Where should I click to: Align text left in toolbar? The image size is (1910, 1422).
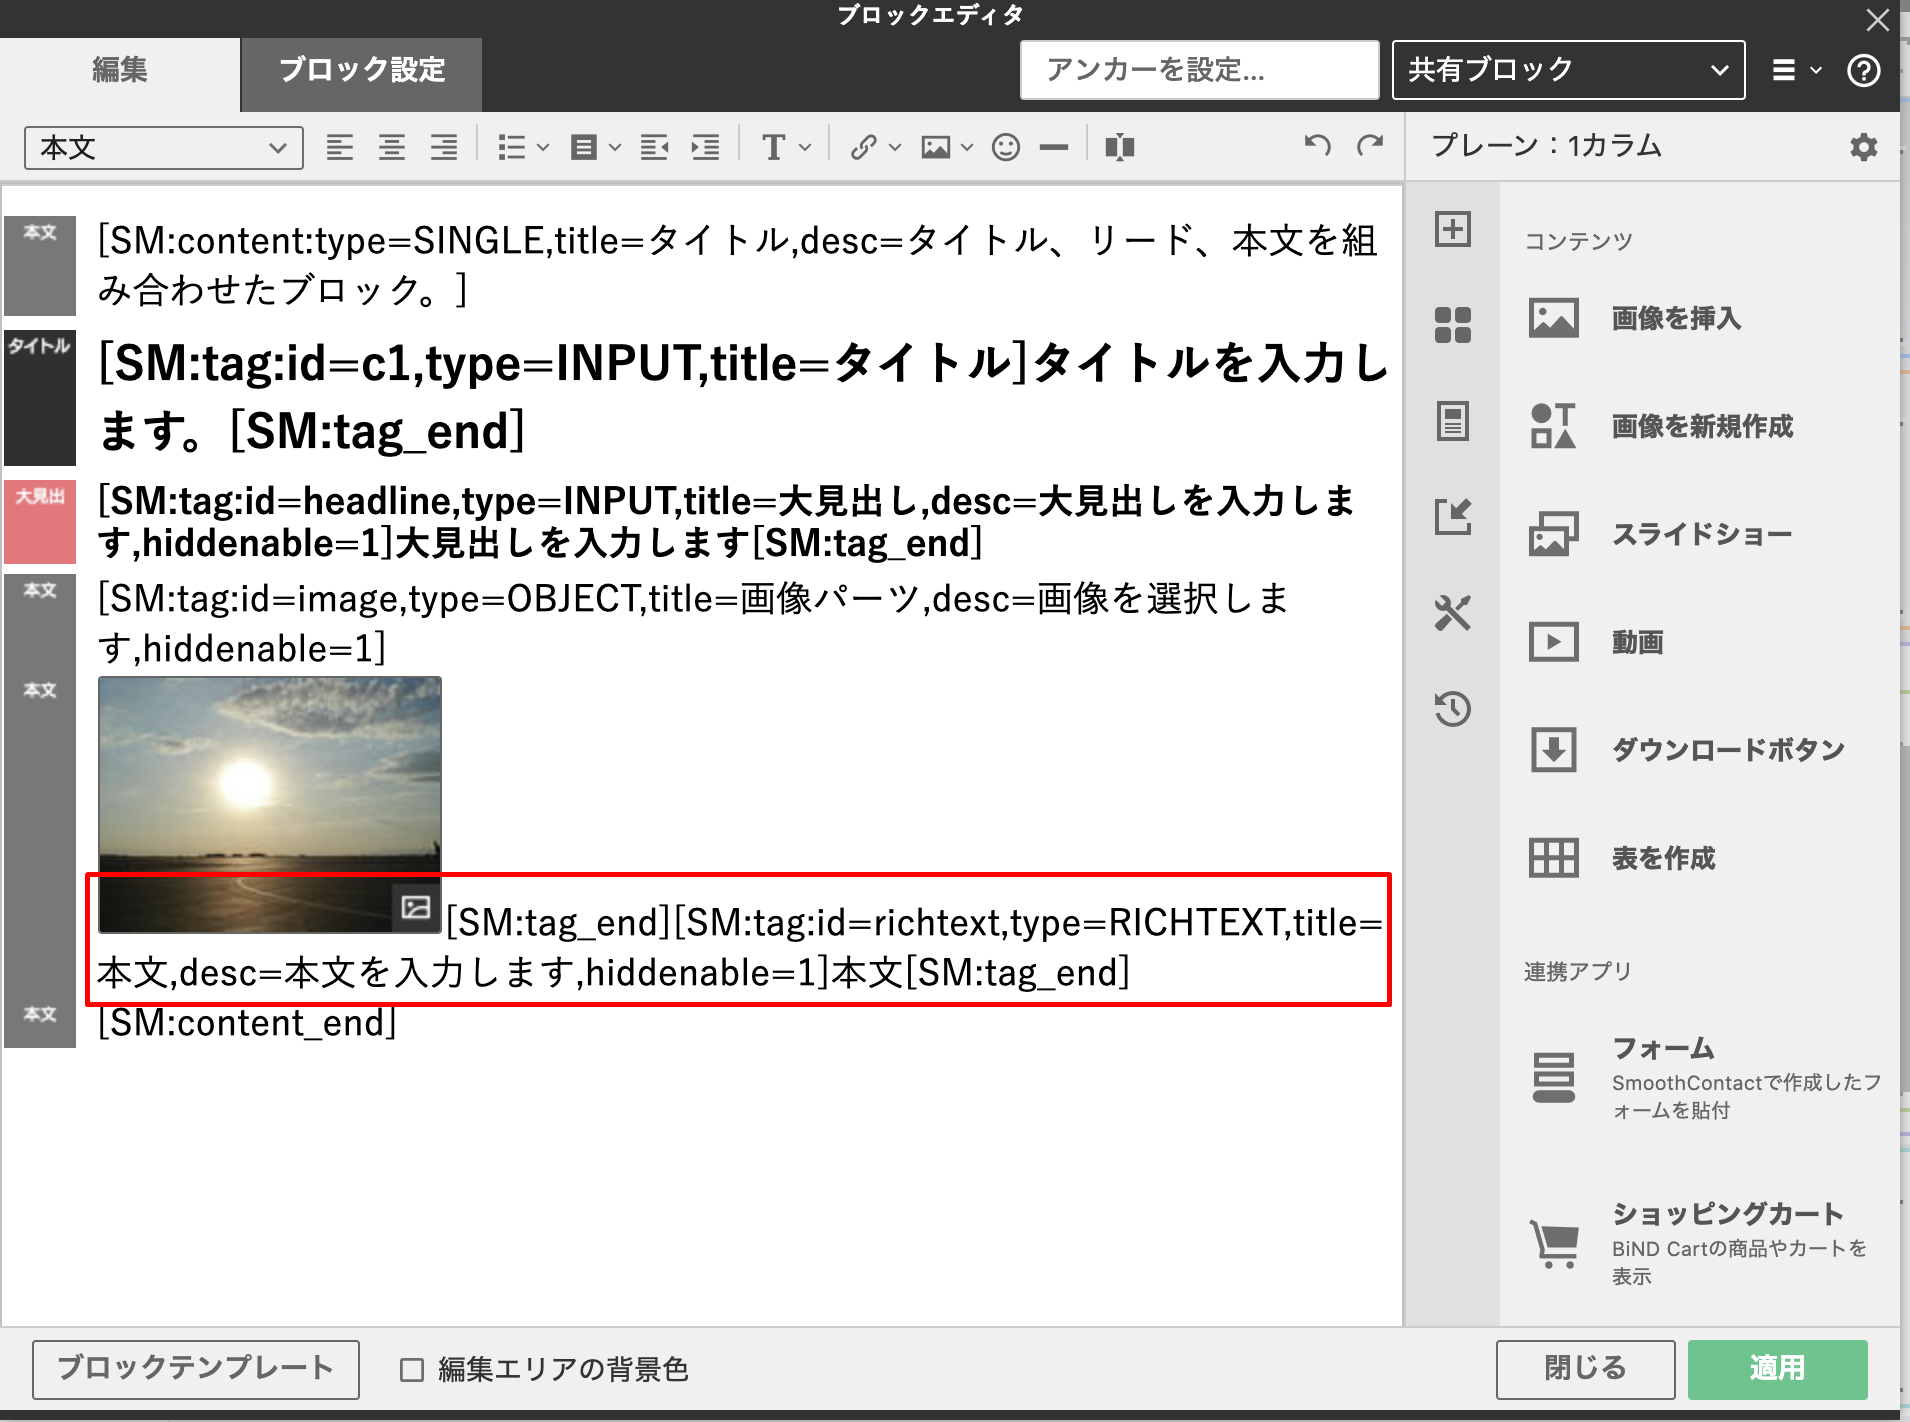[x=340, y=148]
